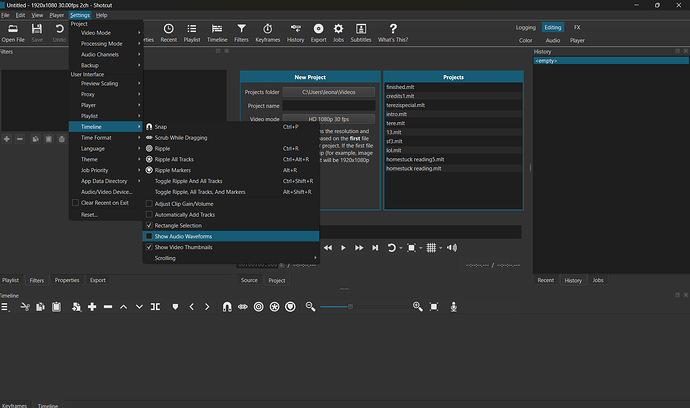690x408 pixels.
Task: Enable Automatically Add Tracks option
Action: click(149, 215)
